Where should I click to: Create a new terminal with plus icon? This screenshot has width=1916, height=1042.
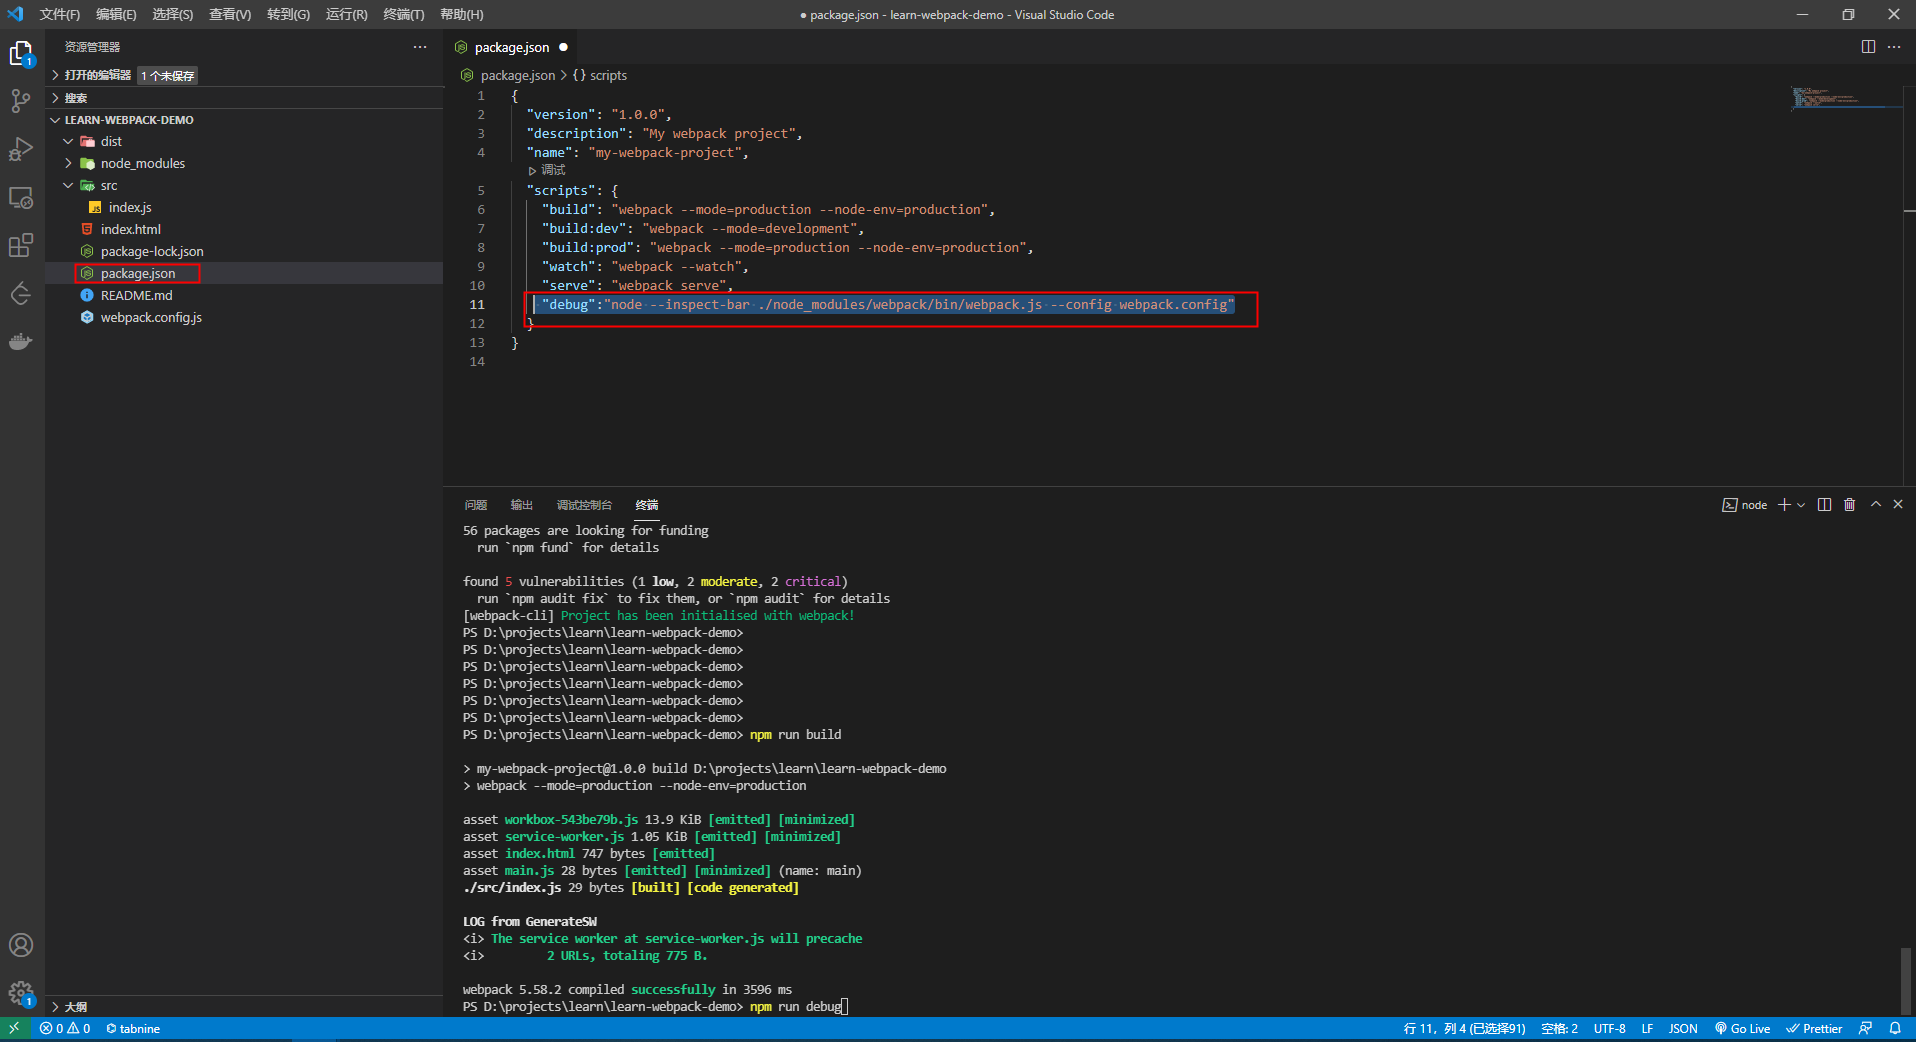(x=1784, y=505)
